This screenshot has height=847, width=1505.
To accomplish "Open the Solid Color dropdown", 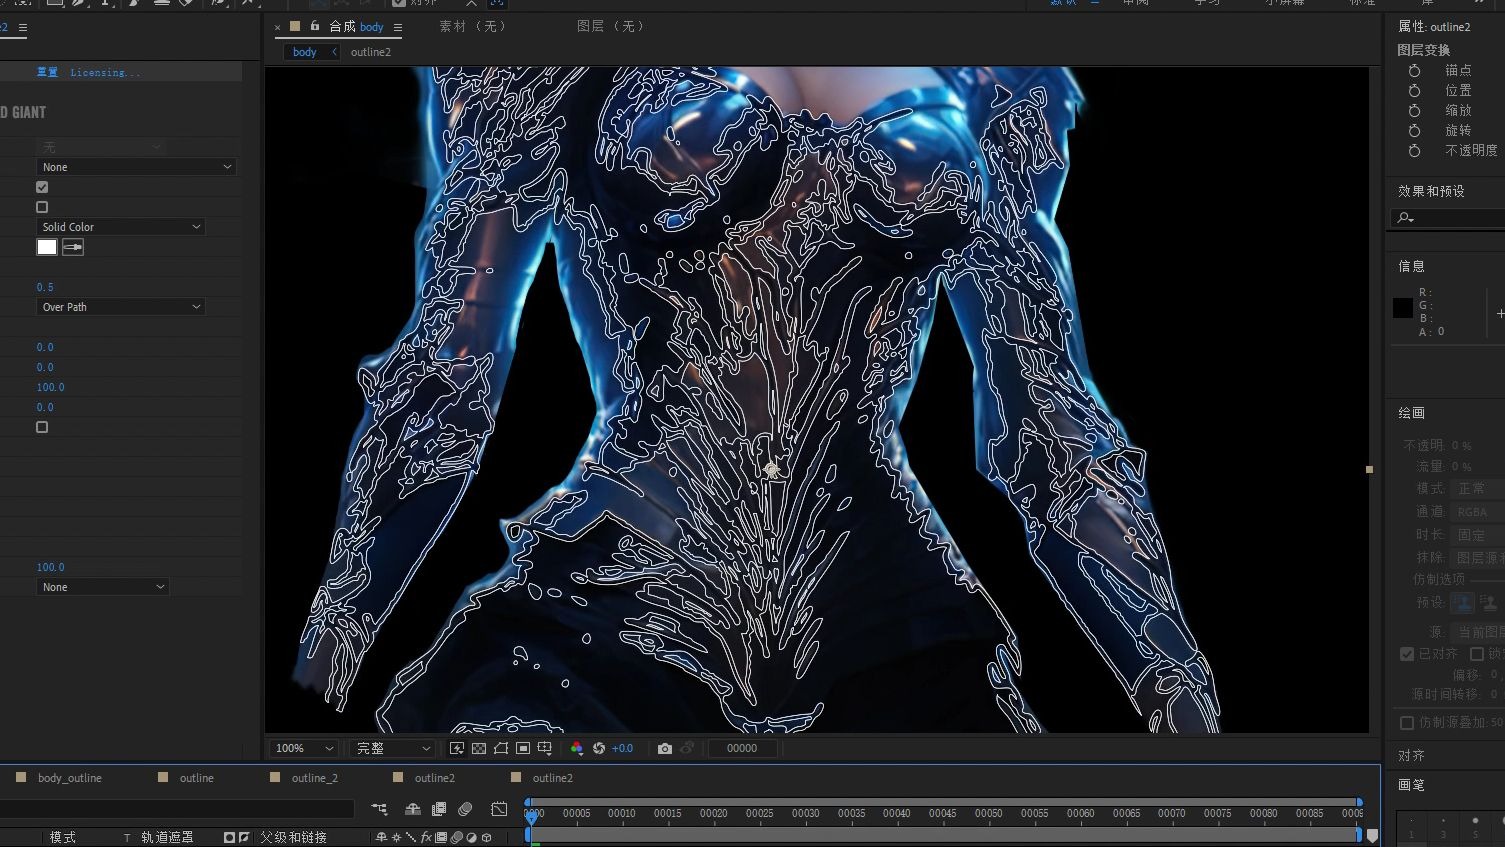I will point(120,226).
